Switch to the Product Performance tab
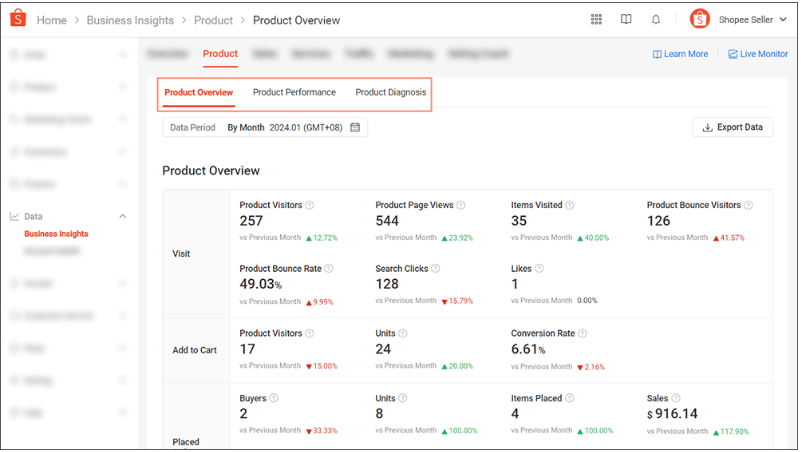This screenshot has width=801, height=452. pos(294,92)
